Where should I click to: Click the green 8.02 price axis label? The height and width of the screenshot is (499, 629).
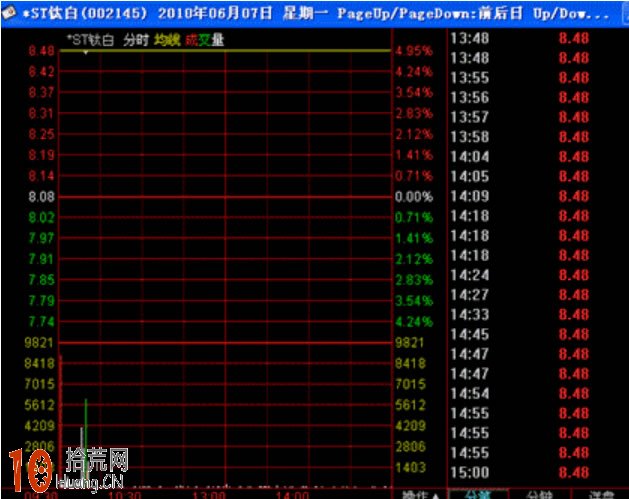(41, 218)
